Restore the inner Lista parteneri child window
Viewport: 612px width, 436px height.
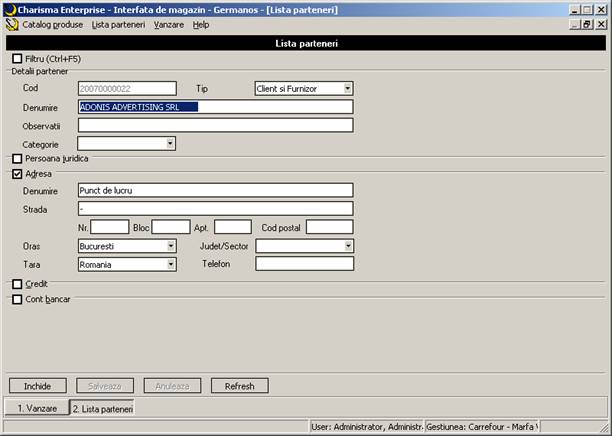click(587, 25)
